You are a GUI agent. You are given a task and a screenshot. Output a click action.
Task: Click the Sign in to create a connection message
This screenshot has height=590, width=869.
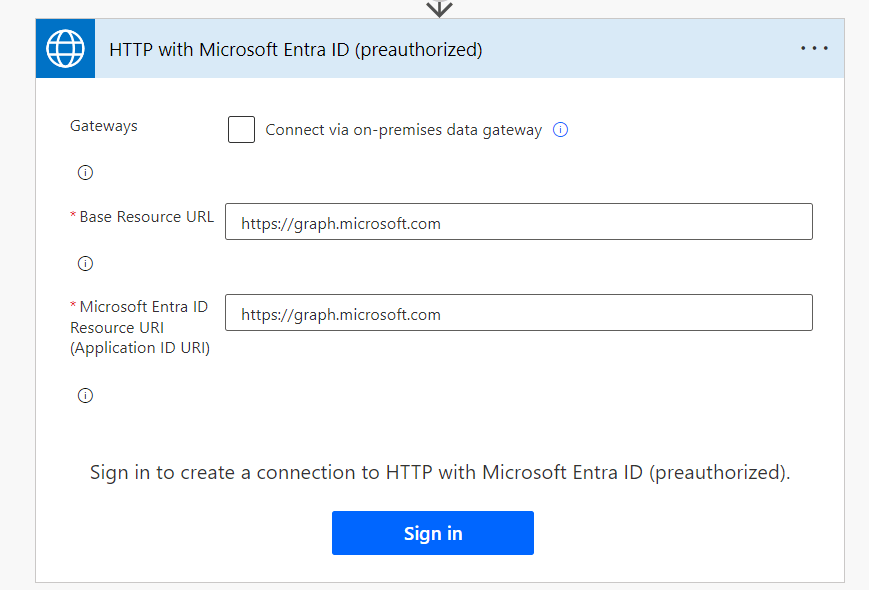[x=440, y=472]
